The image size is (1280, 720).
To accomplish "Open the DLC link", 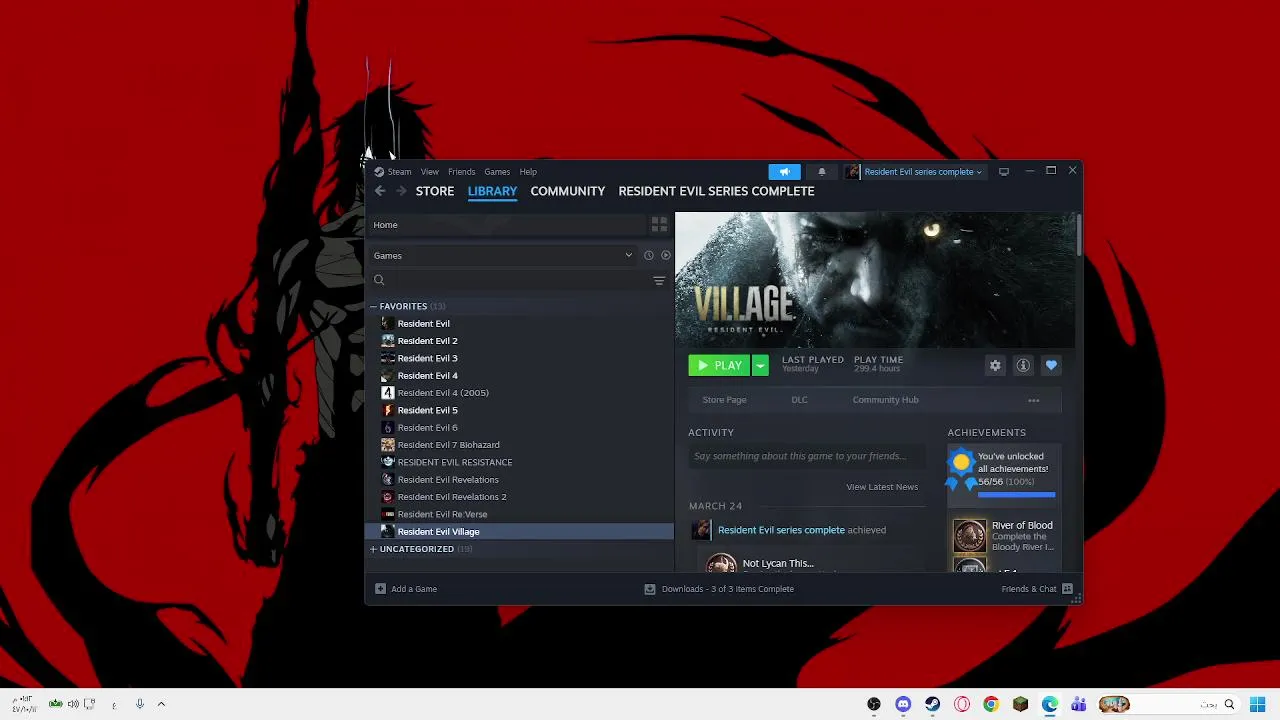I will click(x=799, y=400).
